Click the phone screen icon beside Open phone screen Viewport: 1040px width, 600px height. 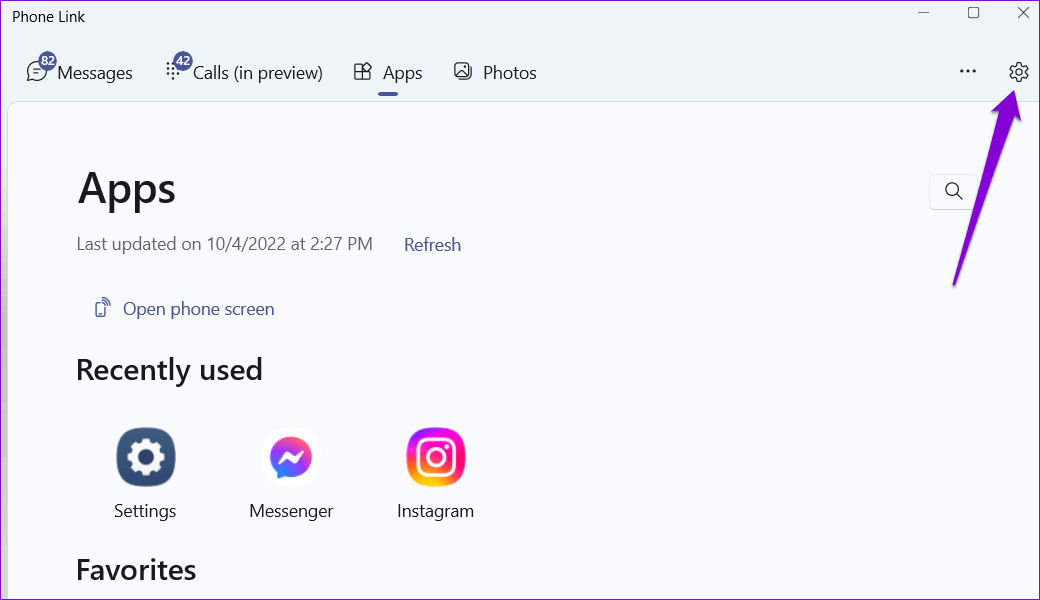[102, 308]
